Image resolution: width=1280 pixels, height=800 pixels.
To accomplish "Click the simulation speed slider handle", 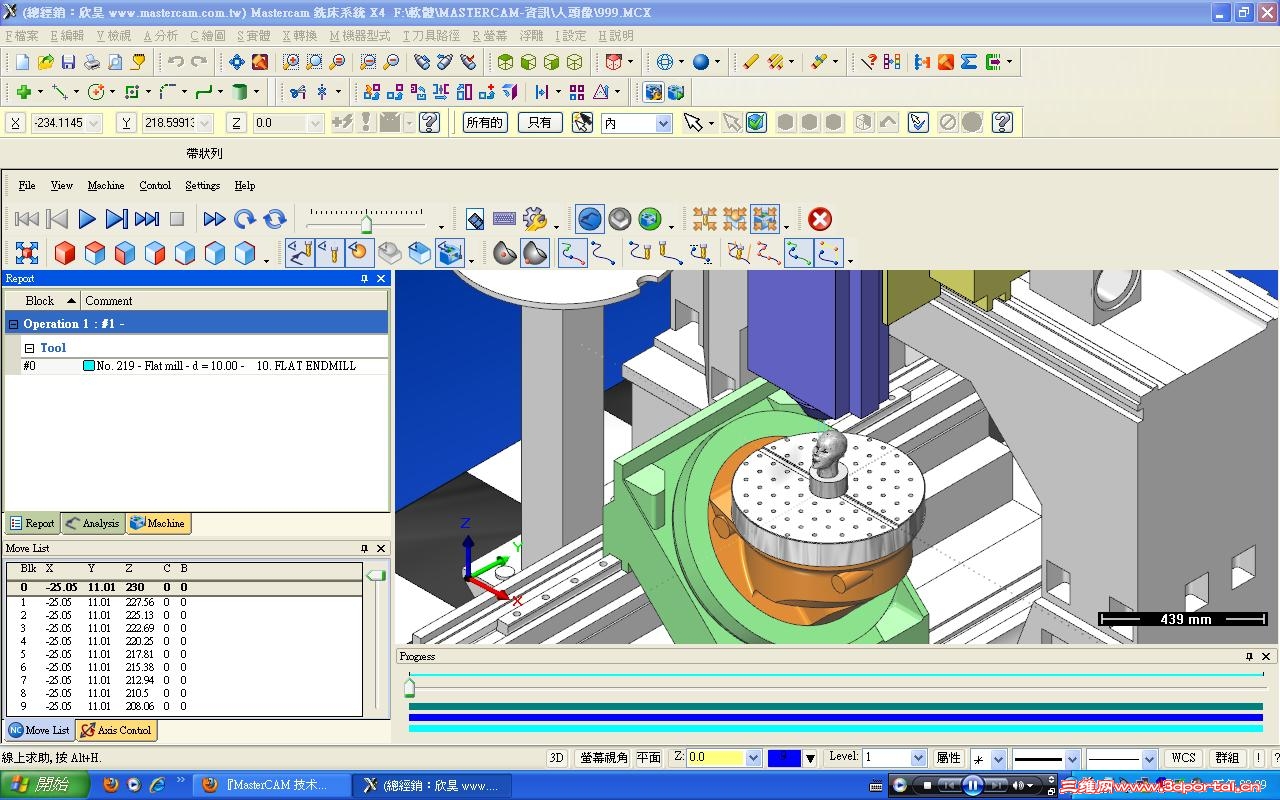I will [367, 224].
